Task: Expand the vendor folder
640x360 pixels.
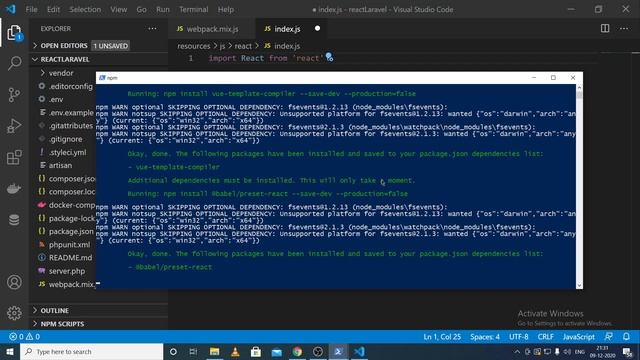Action: click(x=61, y=73)
